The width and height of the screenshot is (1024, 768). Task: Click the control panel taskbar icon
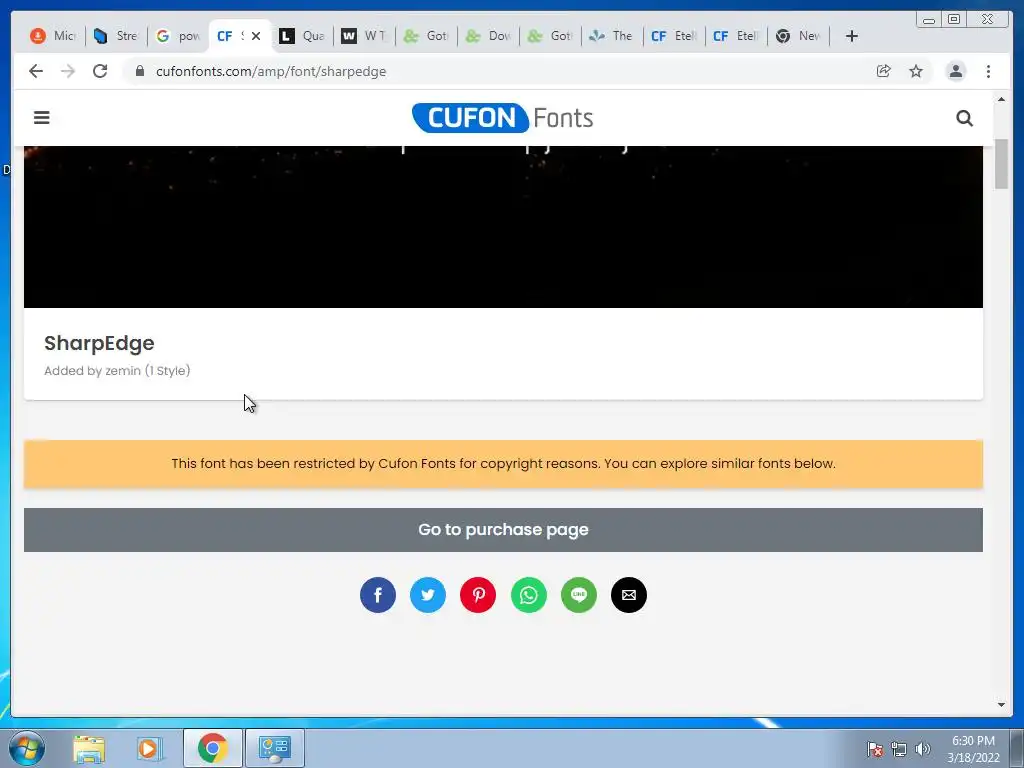275,748
